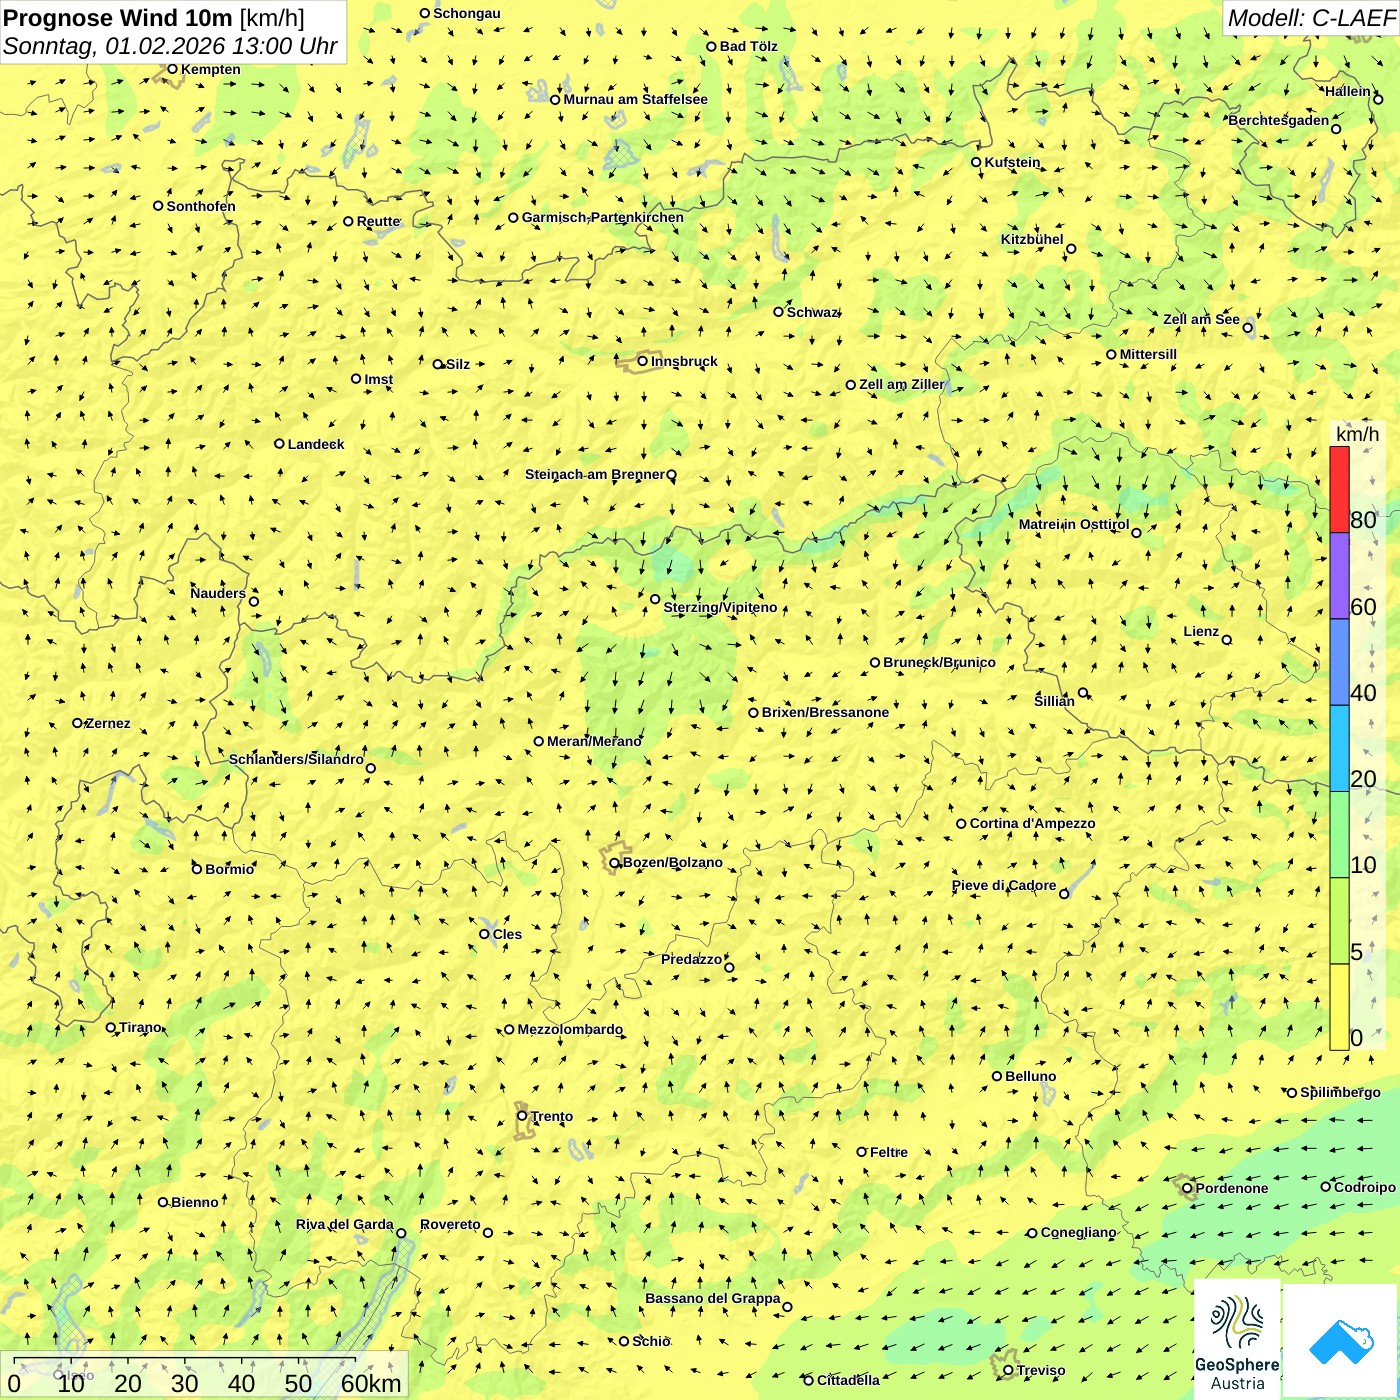Click the 'Cittadella' label
The height and width of the screenshot is (1400, 1400).
(x=849, y=1380)
